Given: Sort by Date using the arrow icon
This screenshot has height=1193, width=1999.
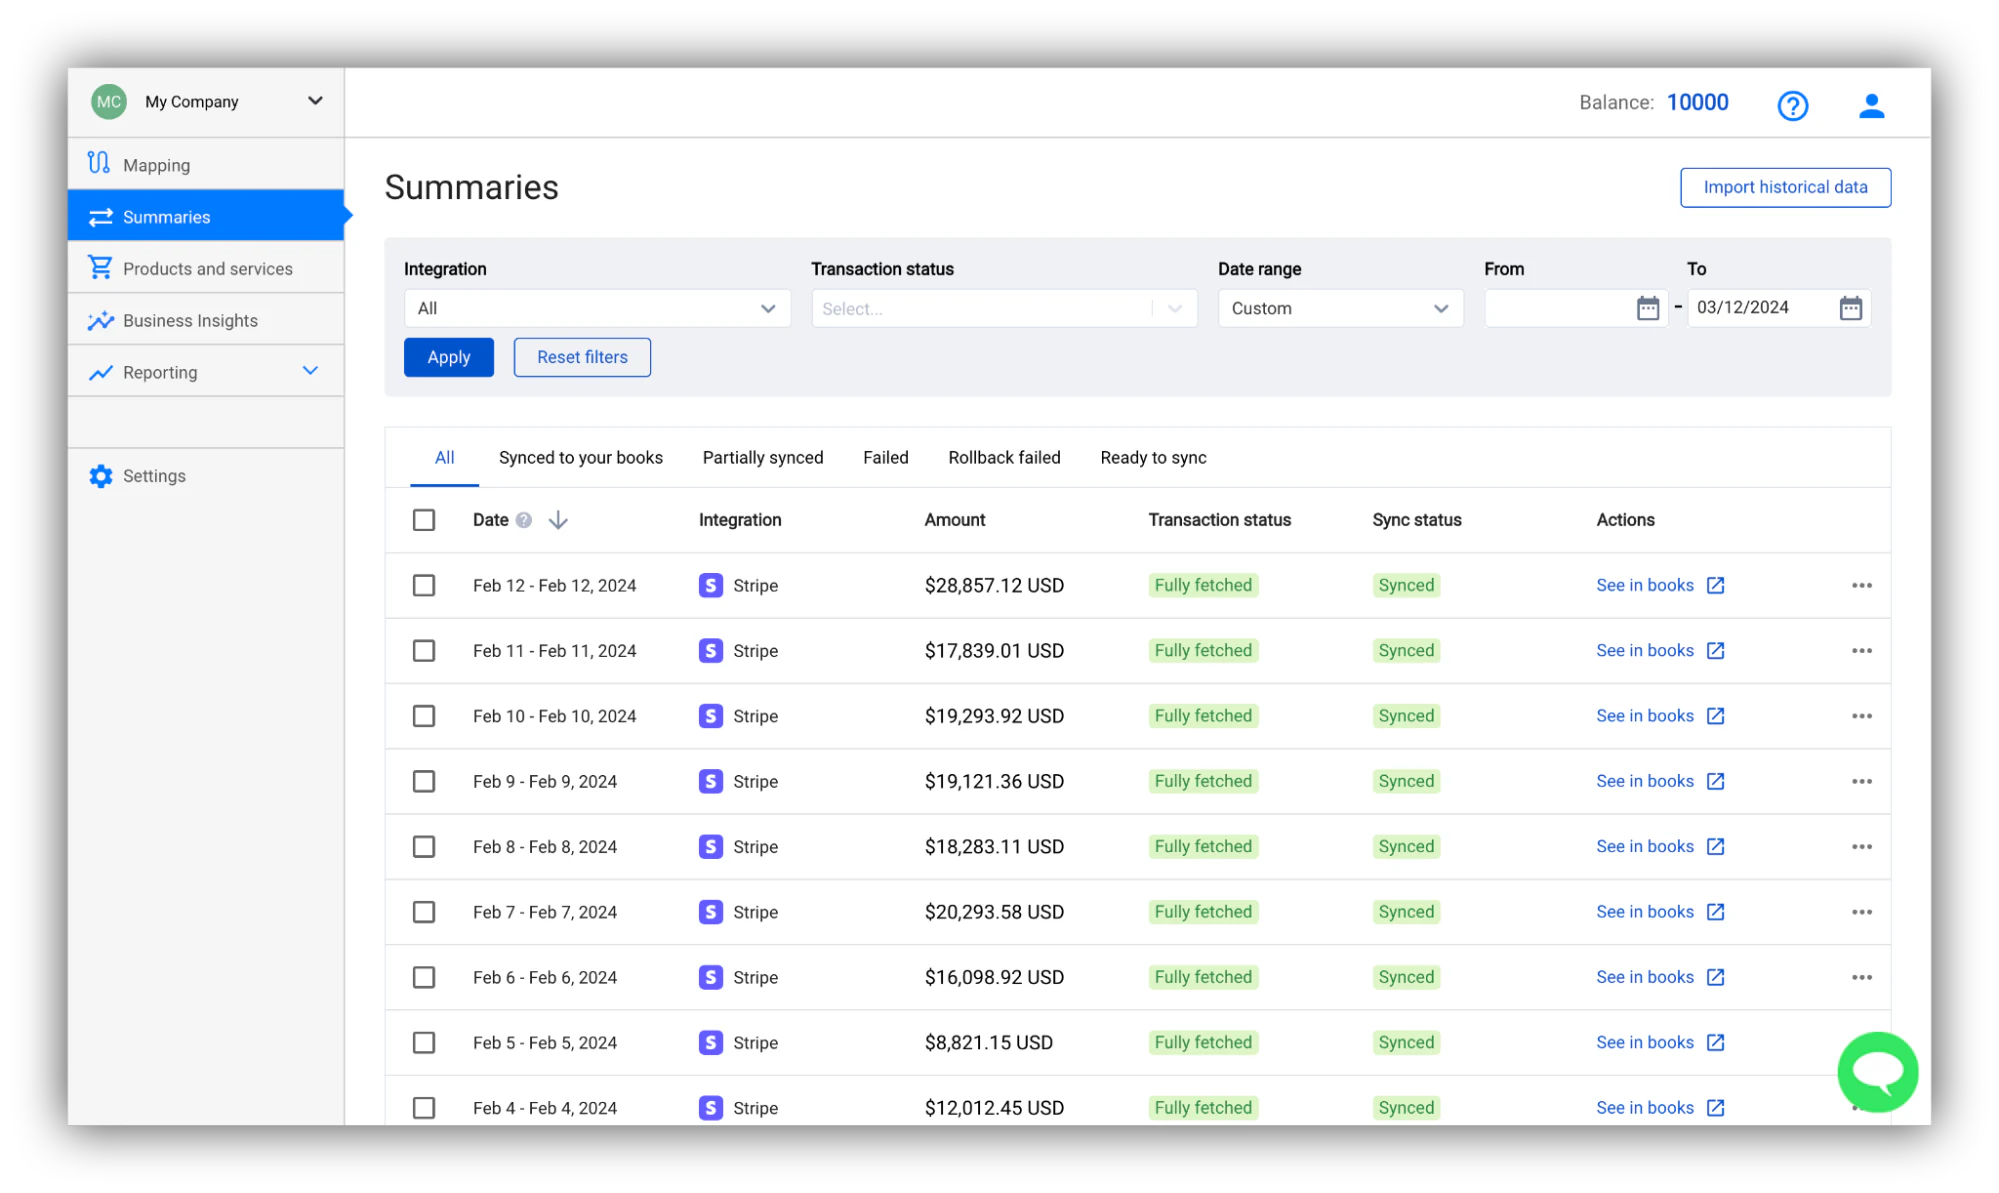Looking at the screenshot, I should coord(558,520).
